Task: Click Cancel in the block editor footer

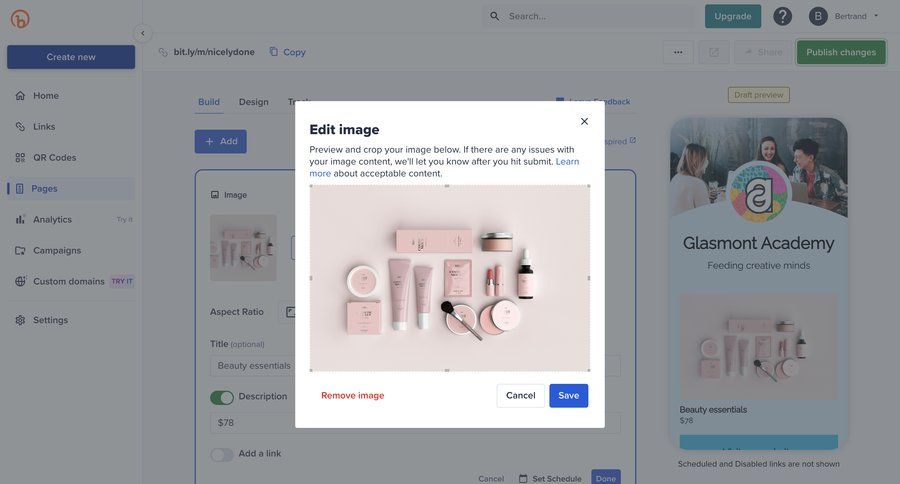Action: [x=491, y=478]
